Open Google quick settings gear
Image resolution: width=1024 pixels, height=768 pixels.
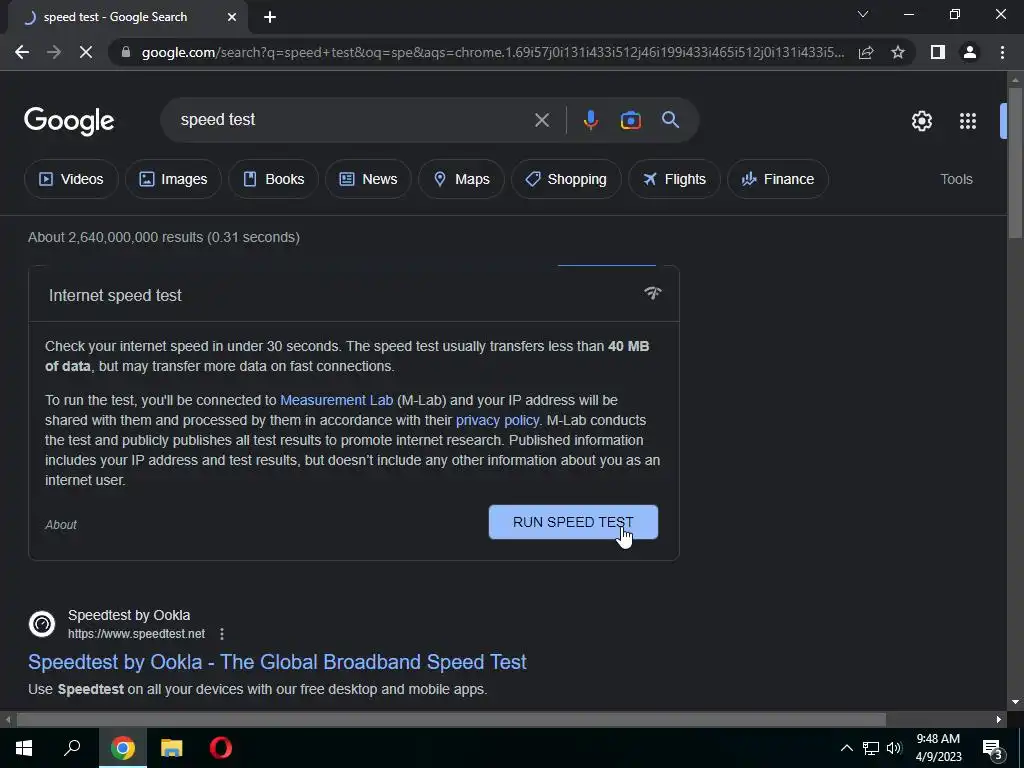(921, 121)
